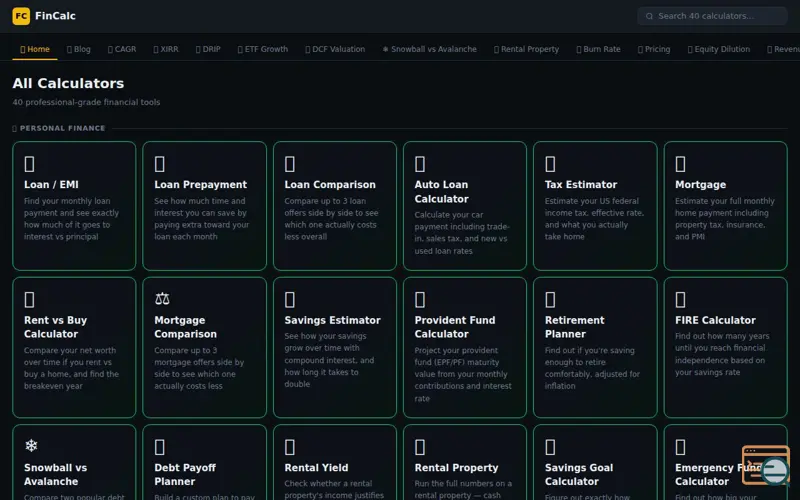Click the Snowball vs Avalanche snowflake icon
800x500 pixels.
31,446
